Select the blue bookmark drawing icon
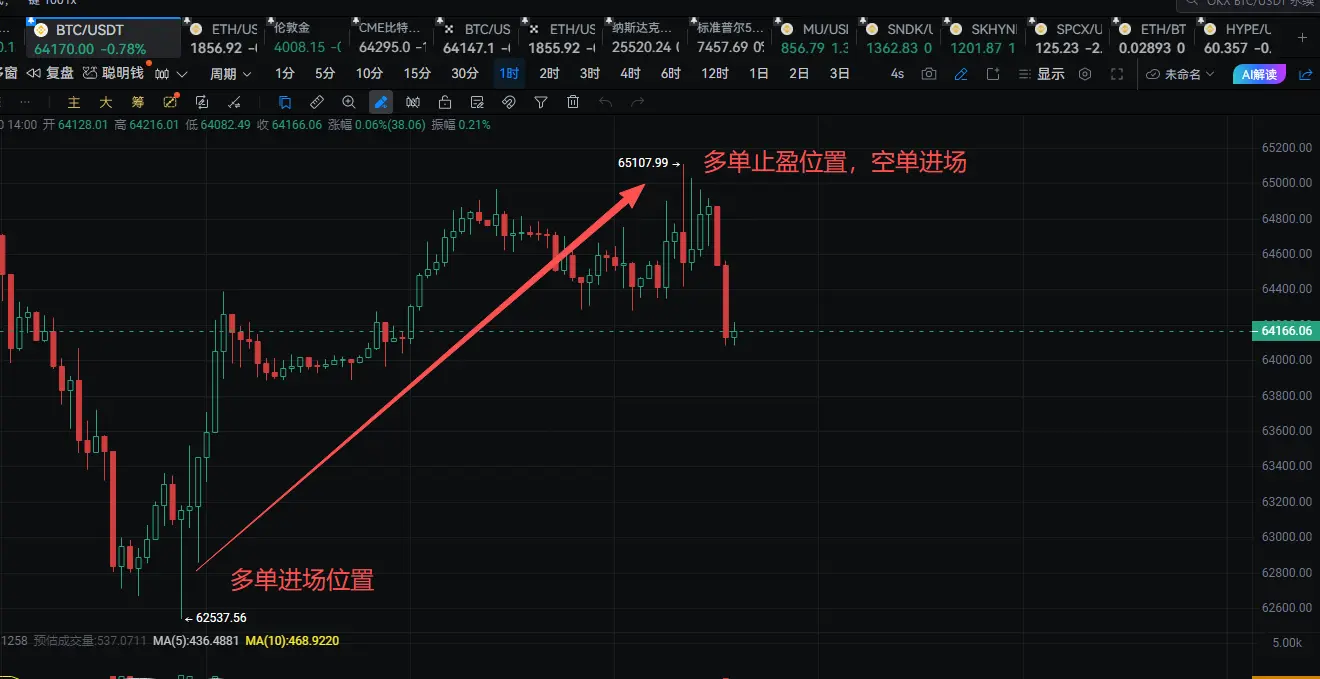This screenshot has width=1320, height=679. point(285,102)
